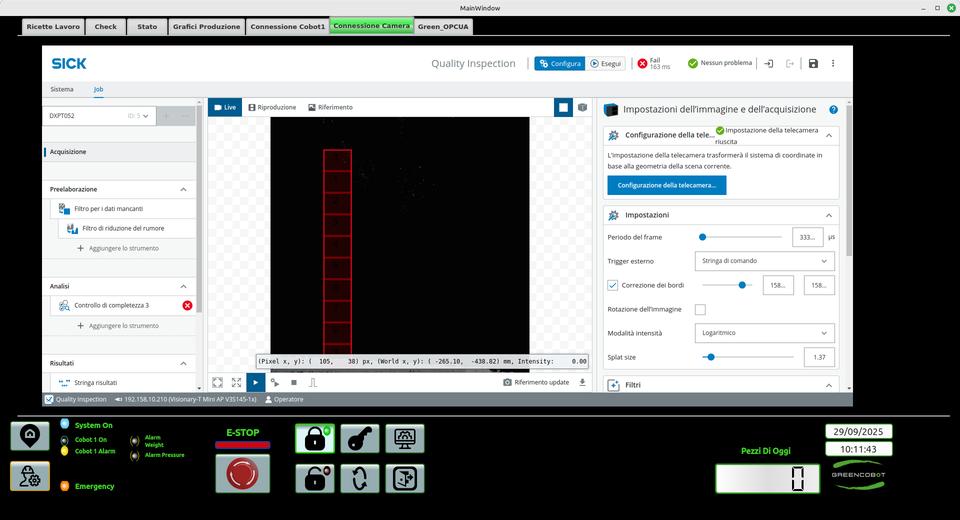Click Riferimento update button
This screenshot has width=960, height=520.
(x=536, y=382)
